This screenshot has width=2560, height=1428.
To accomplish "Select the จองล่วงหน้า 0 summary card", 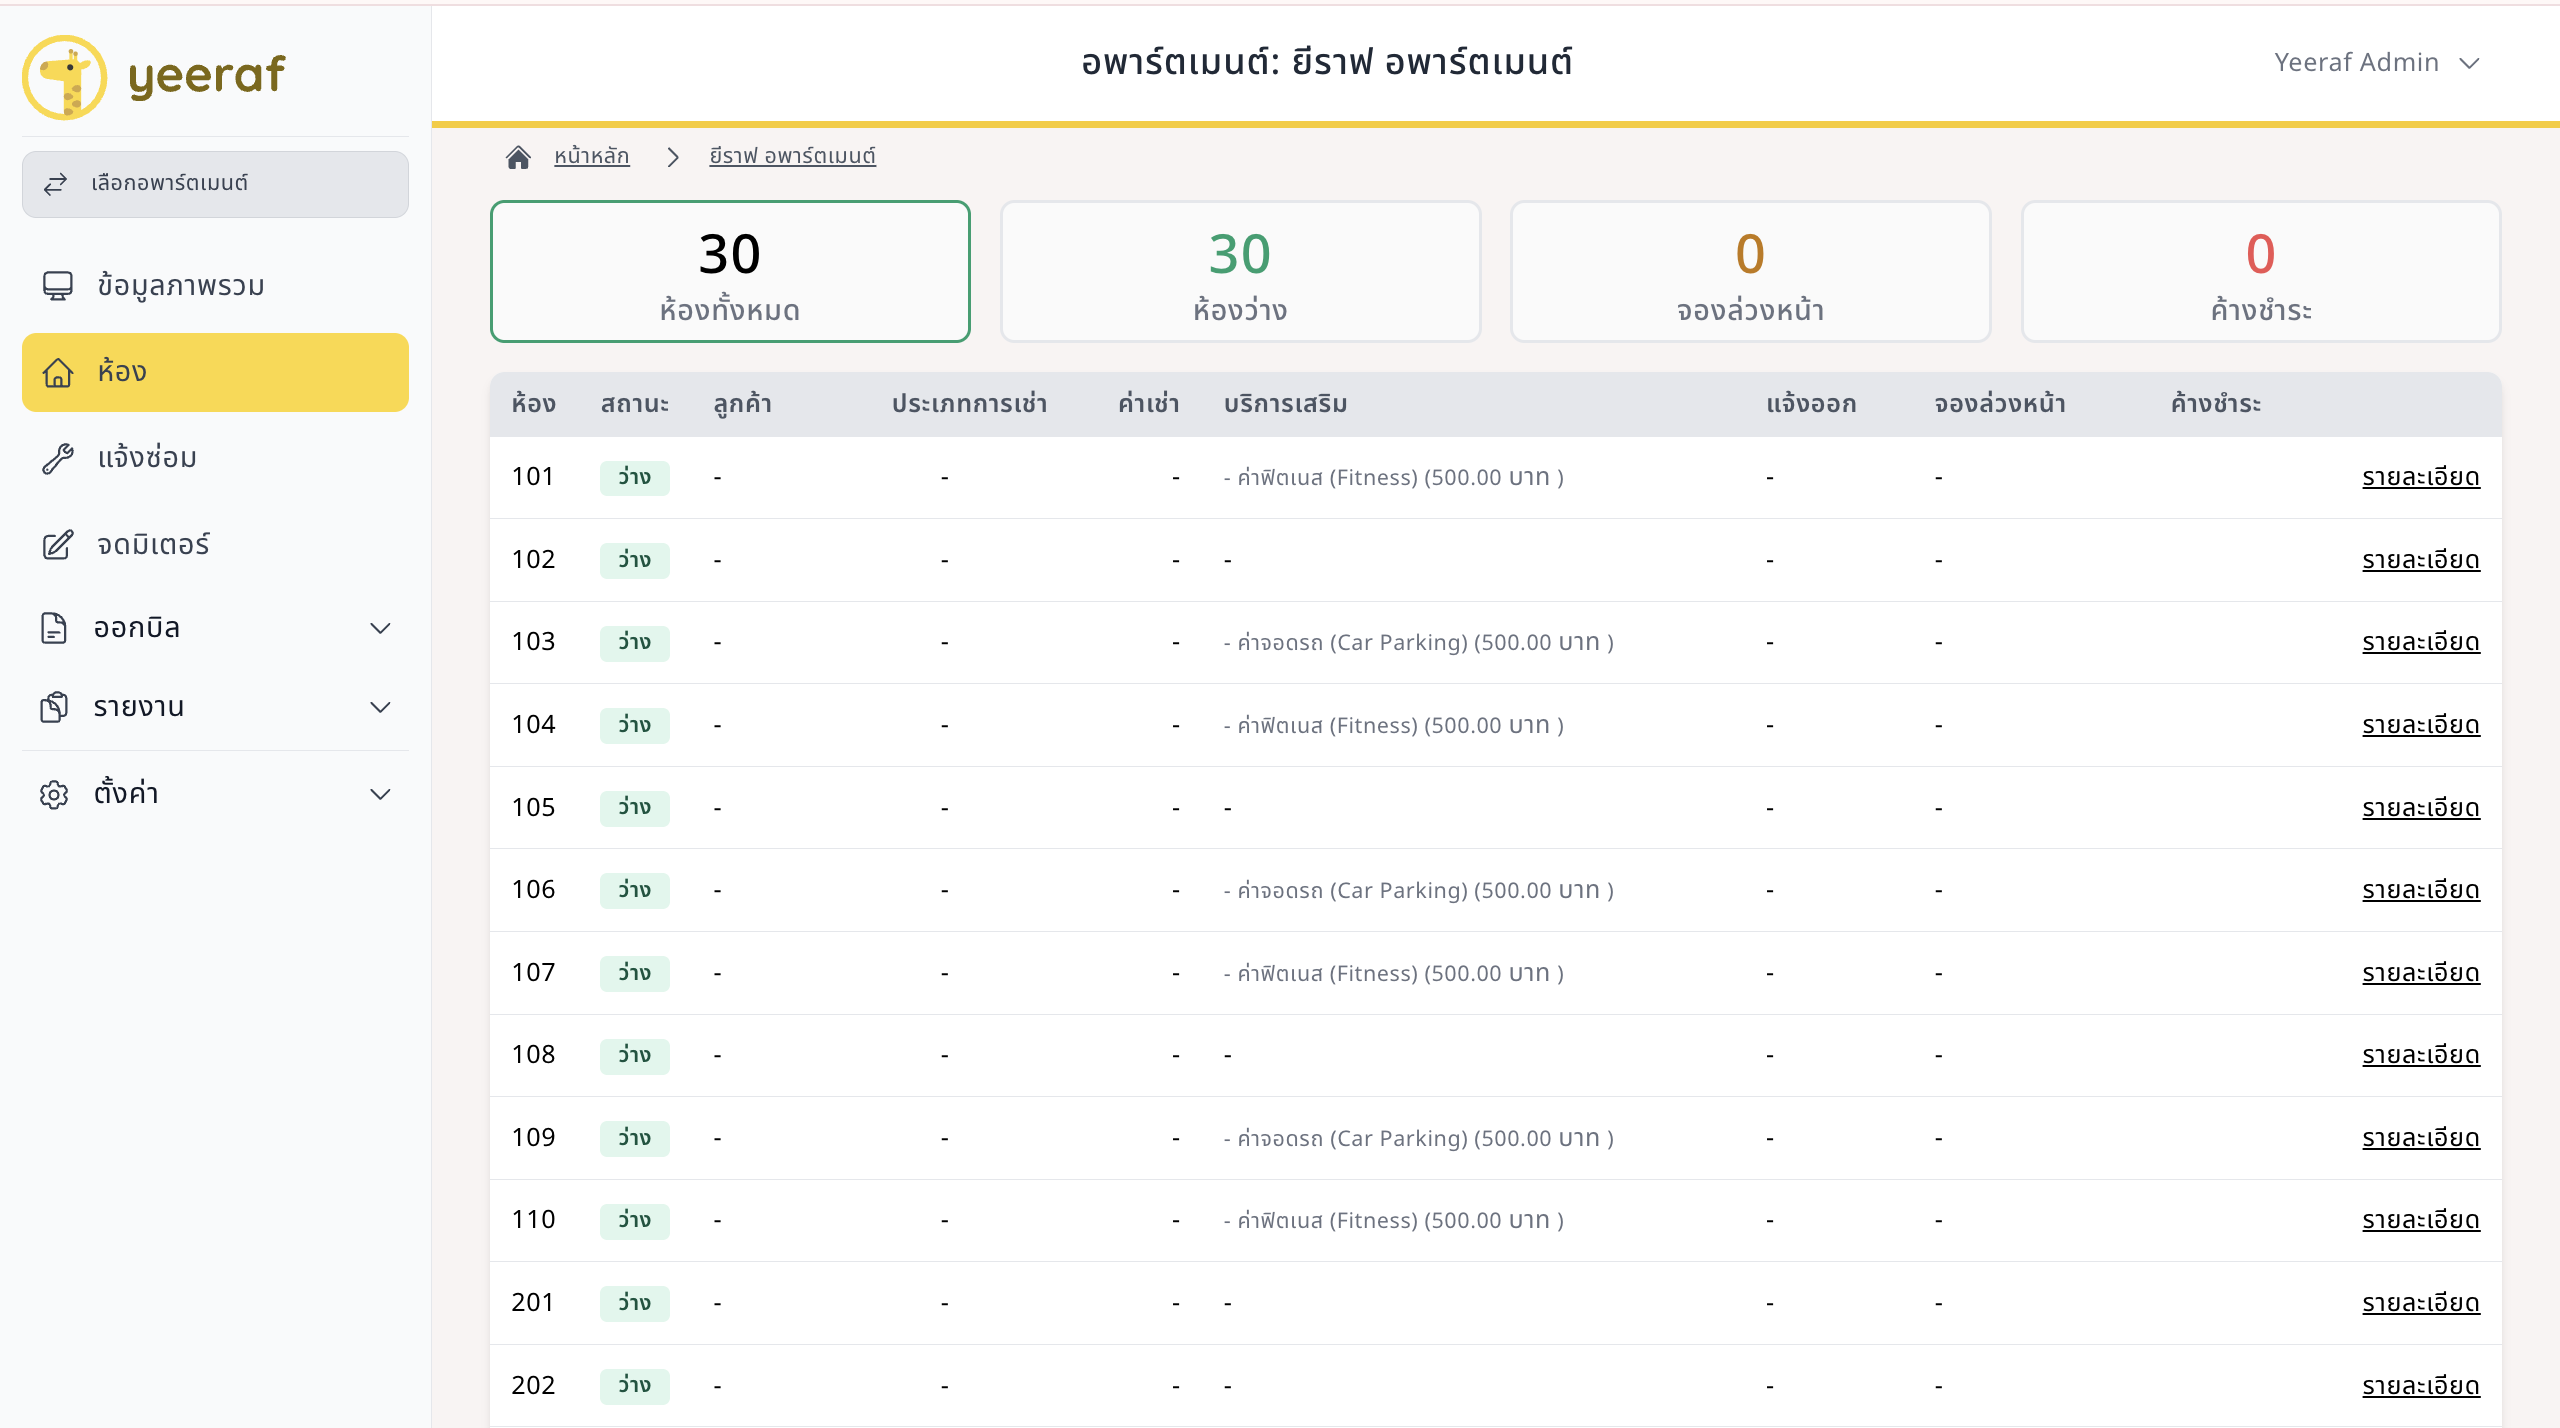I will 1750,272.
